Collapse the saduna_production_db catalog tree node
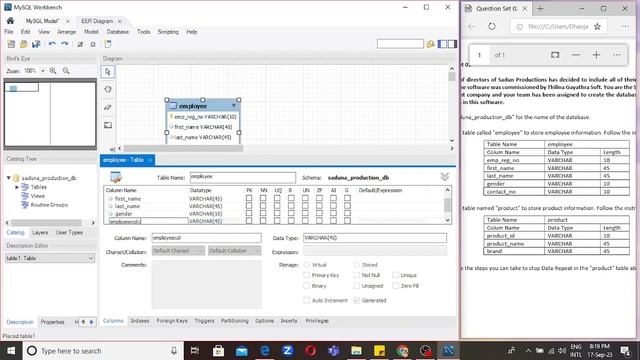 click(9, 178)
